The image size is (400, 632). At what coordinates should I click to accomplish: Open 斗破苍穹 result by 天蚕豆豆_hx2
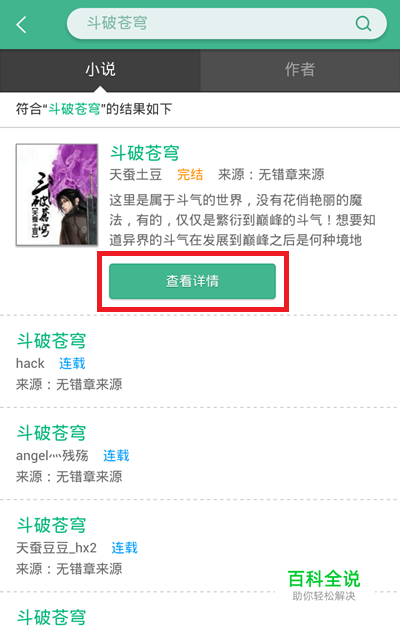click(x=51, y=526)
